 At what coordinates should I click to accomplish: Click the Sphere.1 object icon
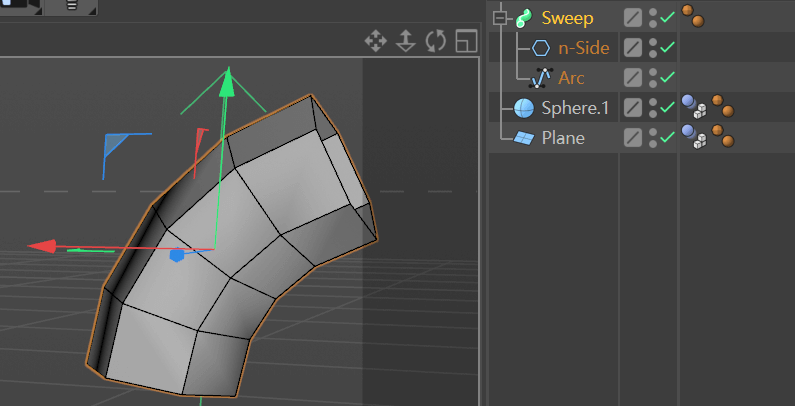[x=524, y=108]
